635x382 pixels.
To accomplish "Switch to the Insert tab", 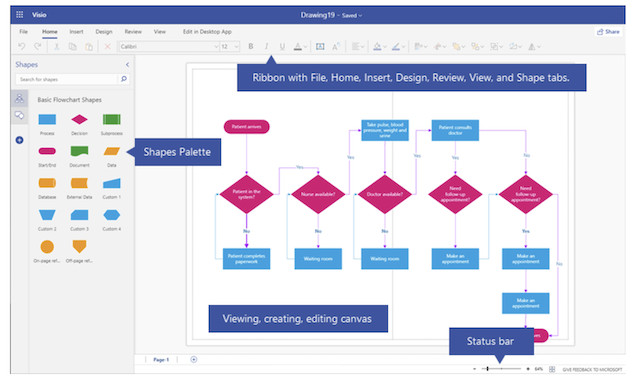I will click(x=76, y=32).
